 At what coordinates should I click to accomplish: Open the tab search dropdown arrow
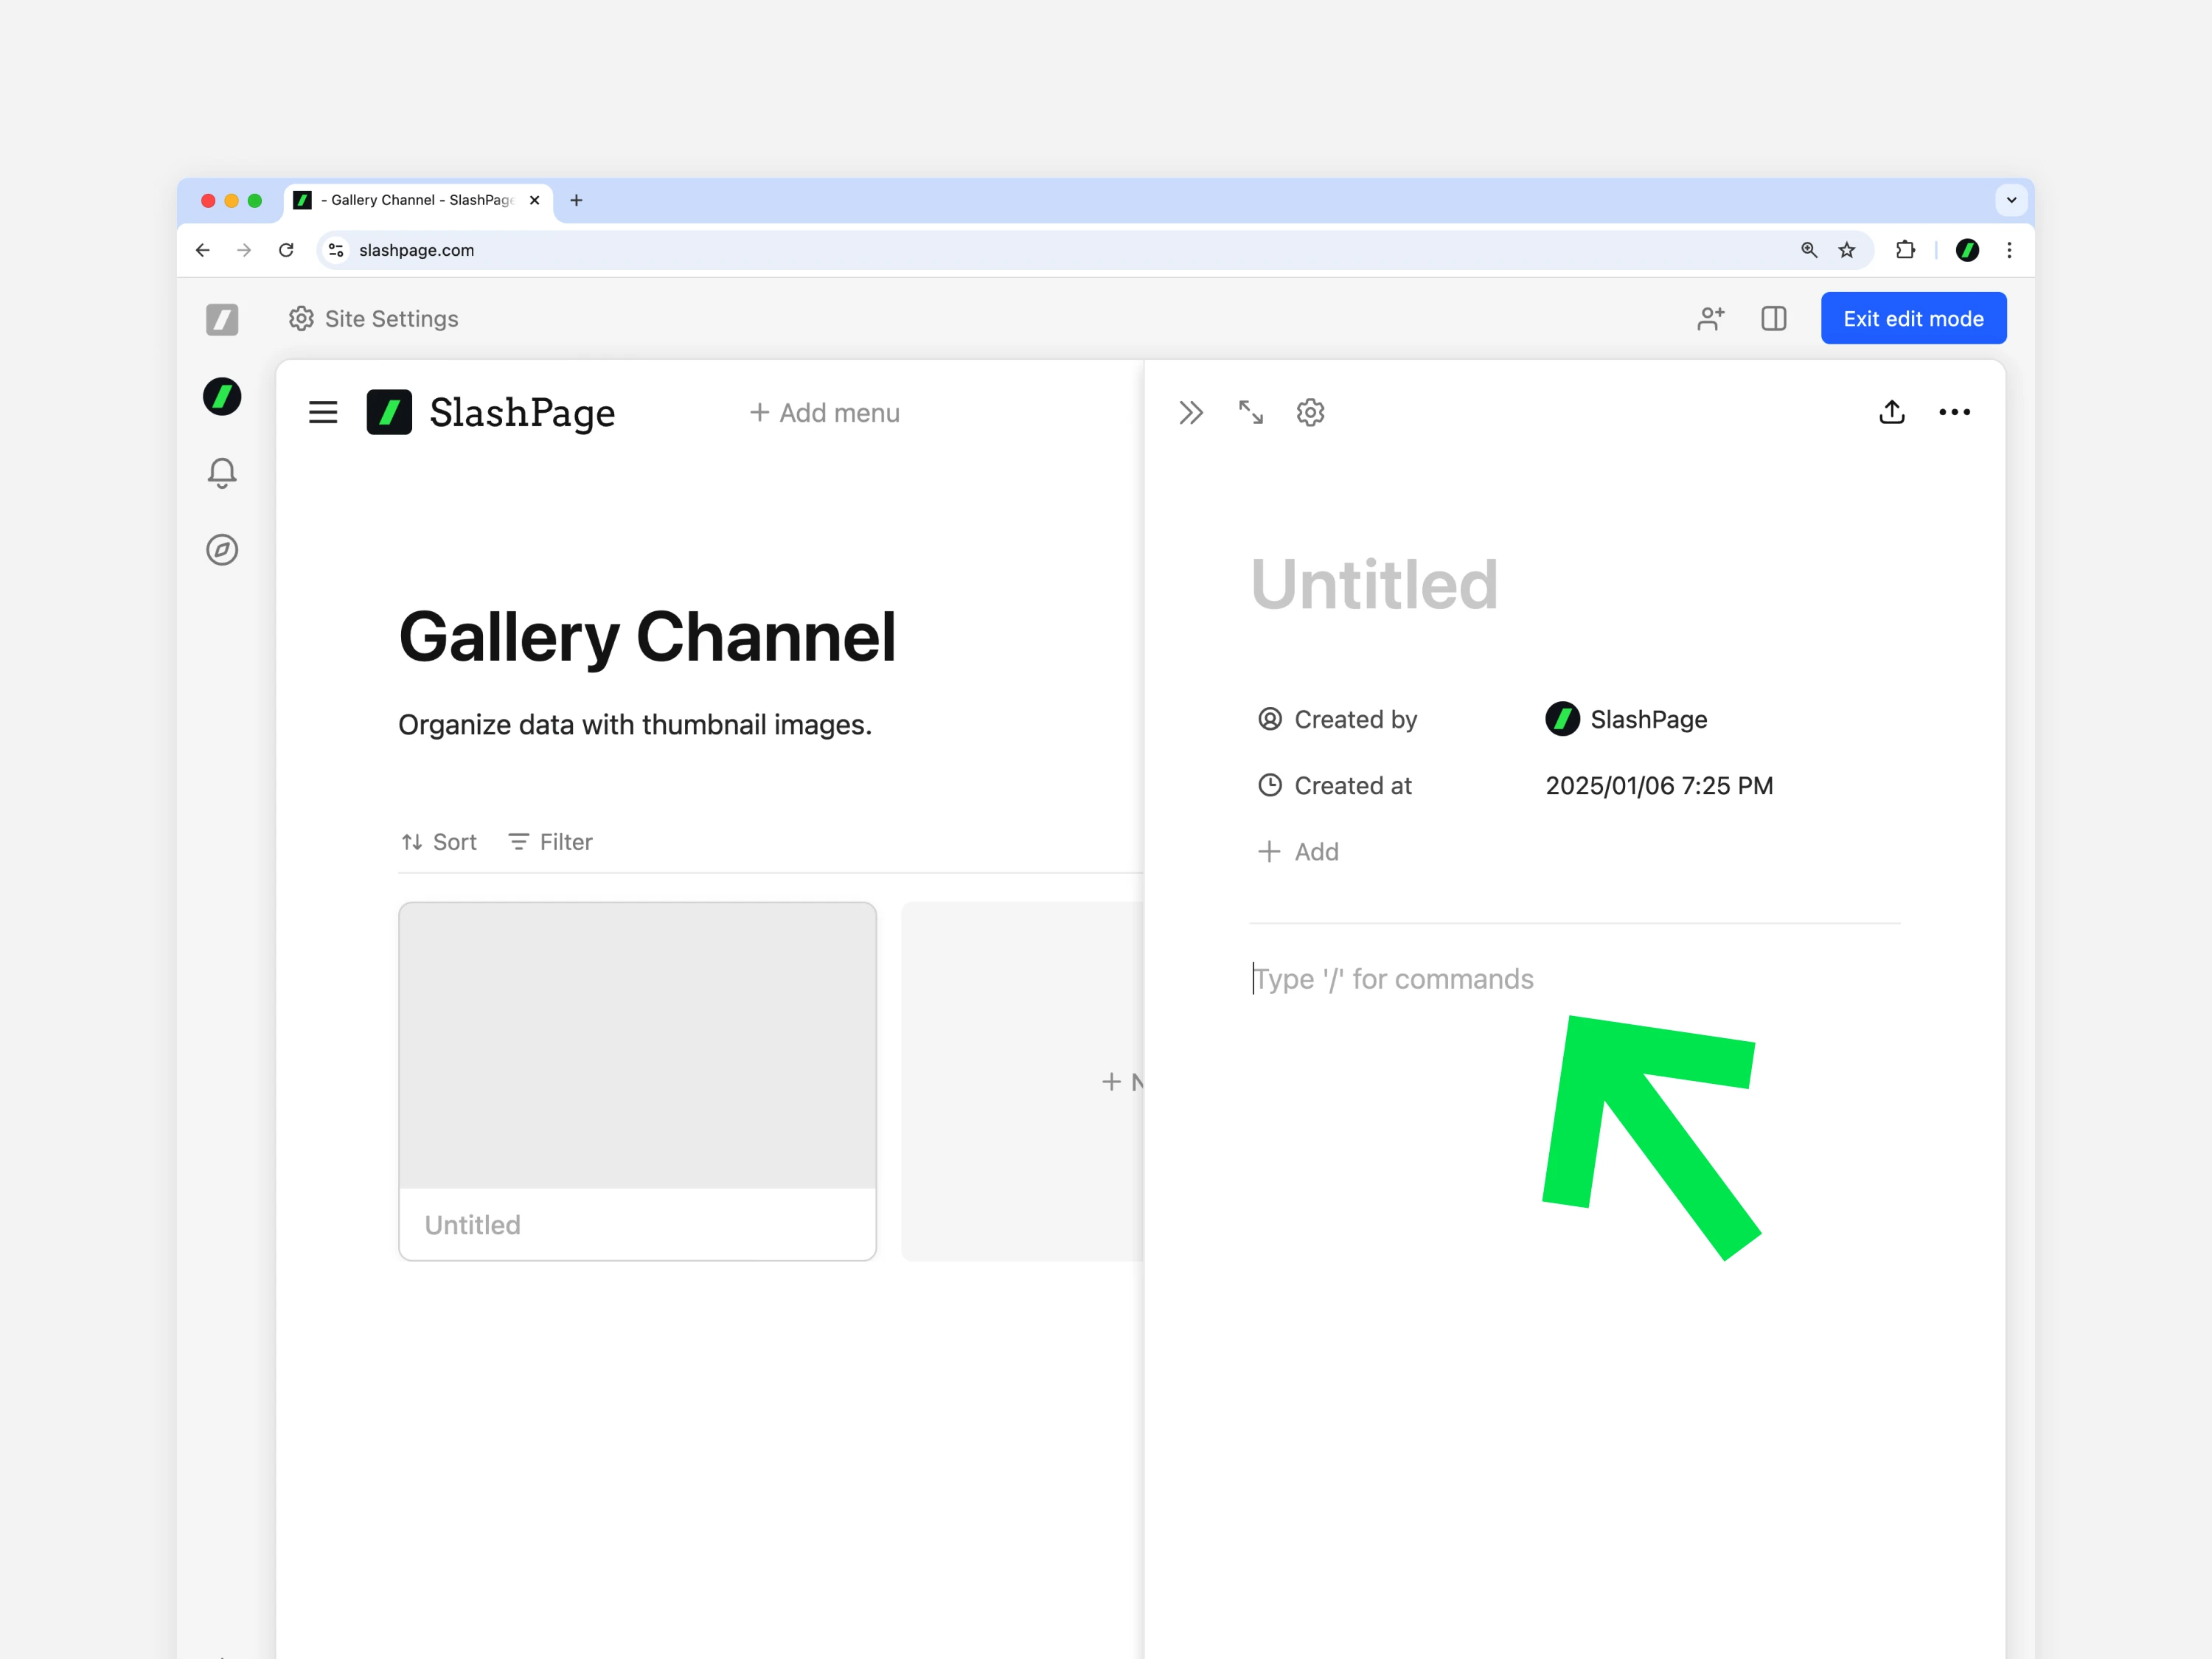point(2011,200)
